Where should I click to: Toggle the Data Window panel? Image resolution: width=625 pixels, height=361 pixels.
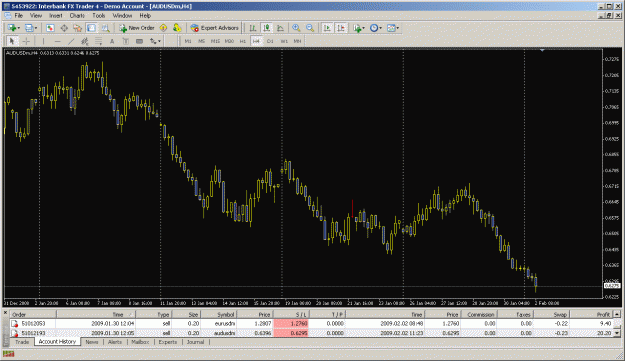(64, 28)
